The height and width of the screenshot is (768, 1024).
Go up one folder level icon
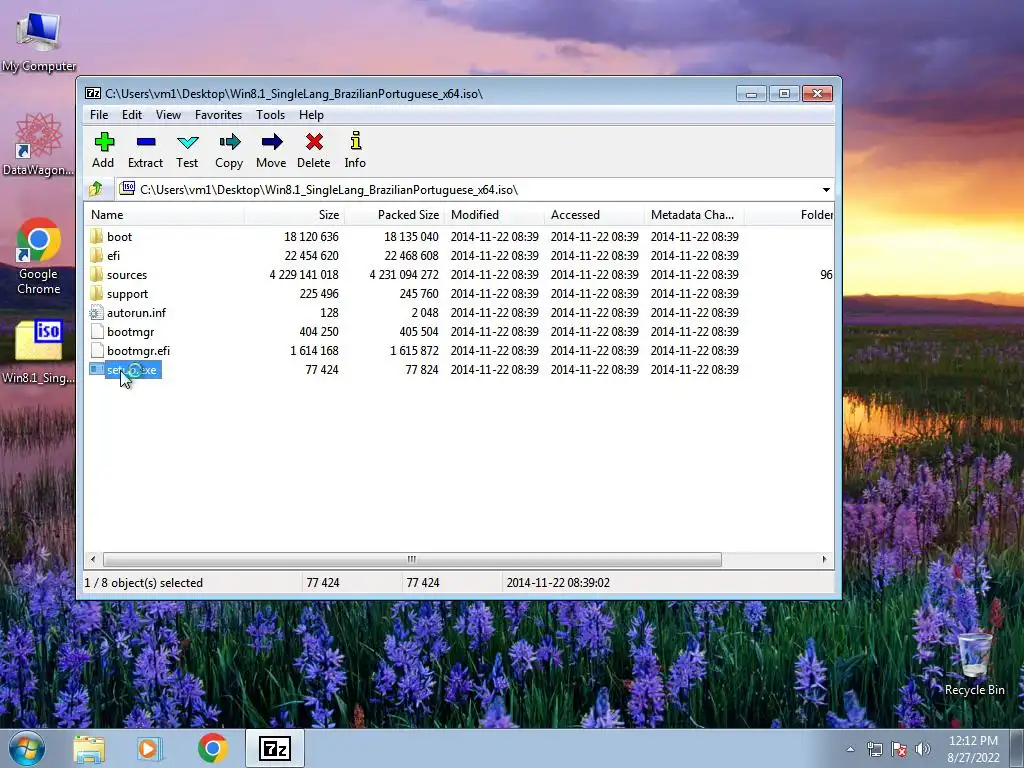(x=96, y=189)
